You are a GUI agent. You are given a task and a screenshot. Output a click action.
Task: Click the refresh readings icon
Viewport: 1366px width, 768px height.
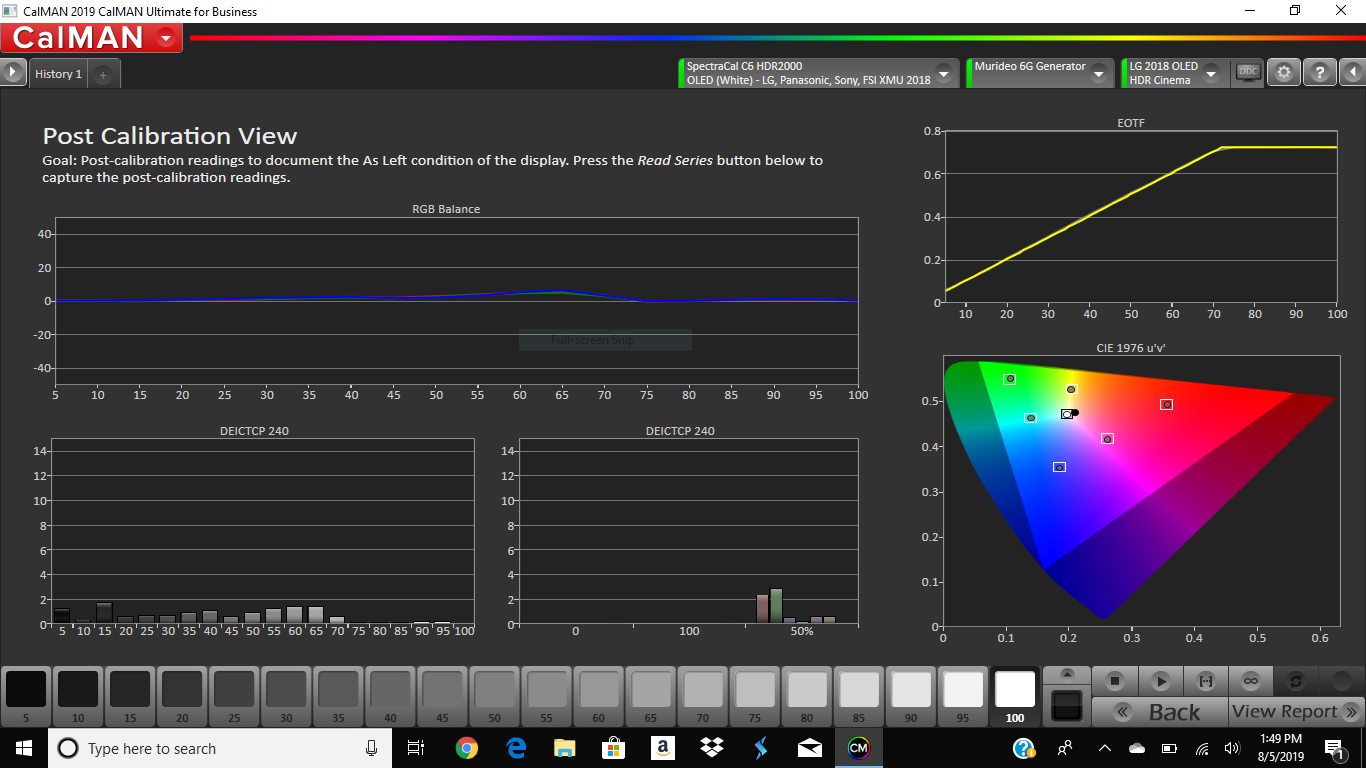pyautogui.click(x=1294, y=679)
